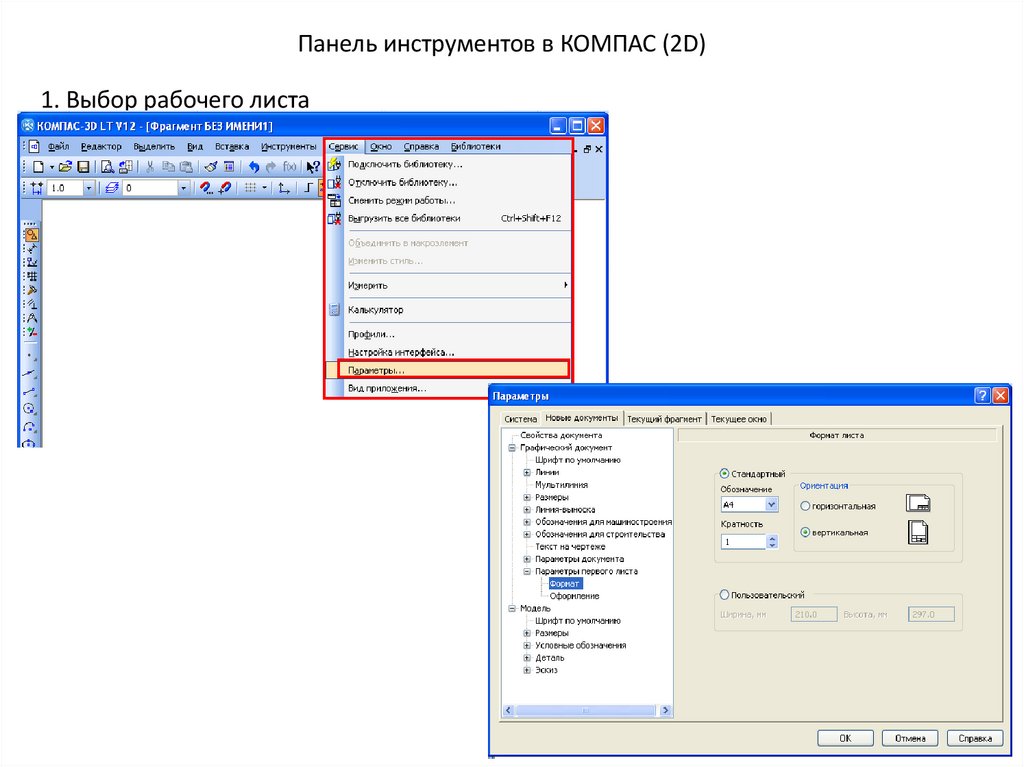Open the Измерить submenu

point(447,286)
